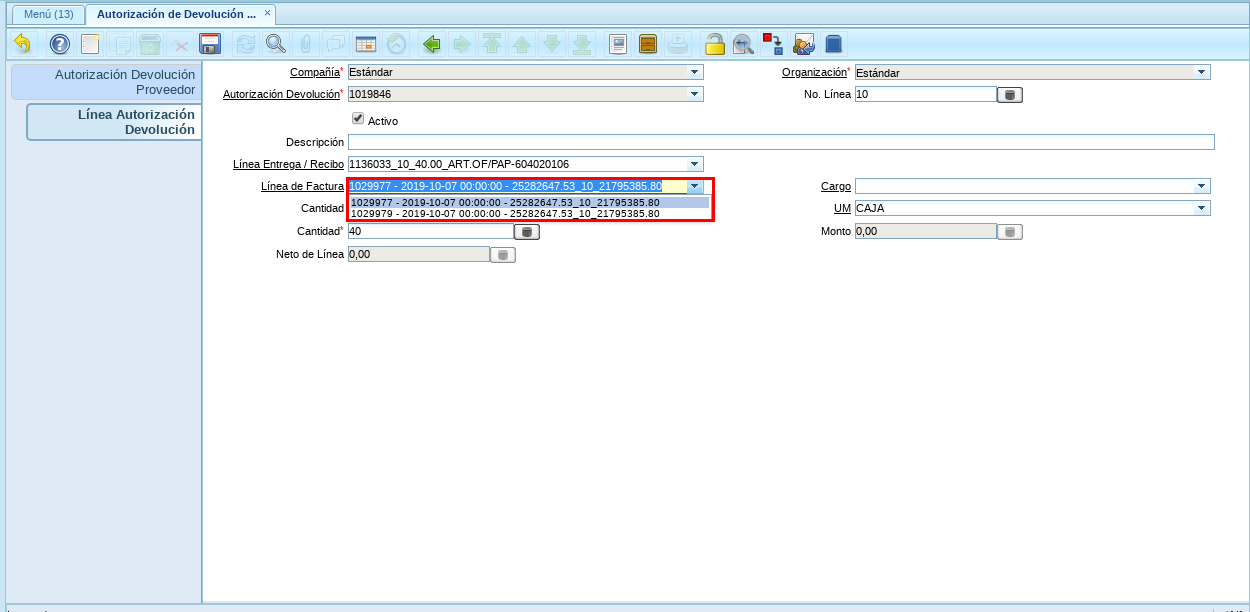
Task: Open the Autorización Devolución Proveedor side tab
Action: [x=106, y=82]
